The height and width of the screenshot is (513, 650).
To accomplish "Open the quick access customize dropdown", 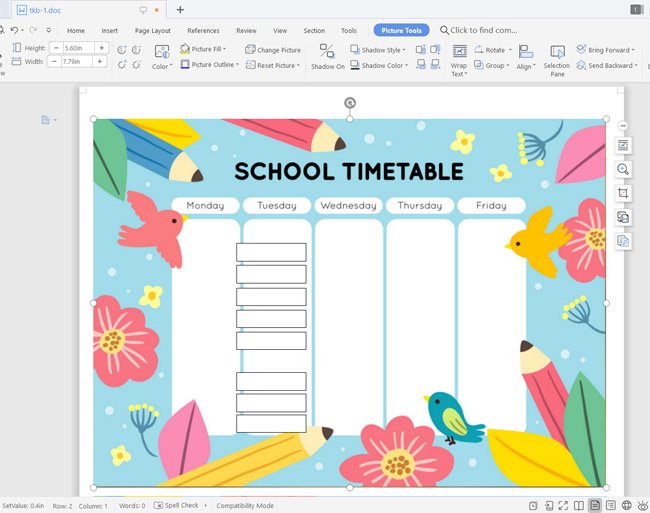I will (49, 30).
